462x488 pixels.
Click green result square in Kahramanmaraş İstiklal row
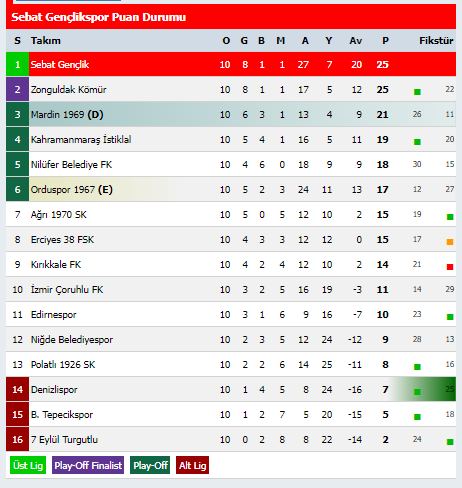[x=417, y=142]
